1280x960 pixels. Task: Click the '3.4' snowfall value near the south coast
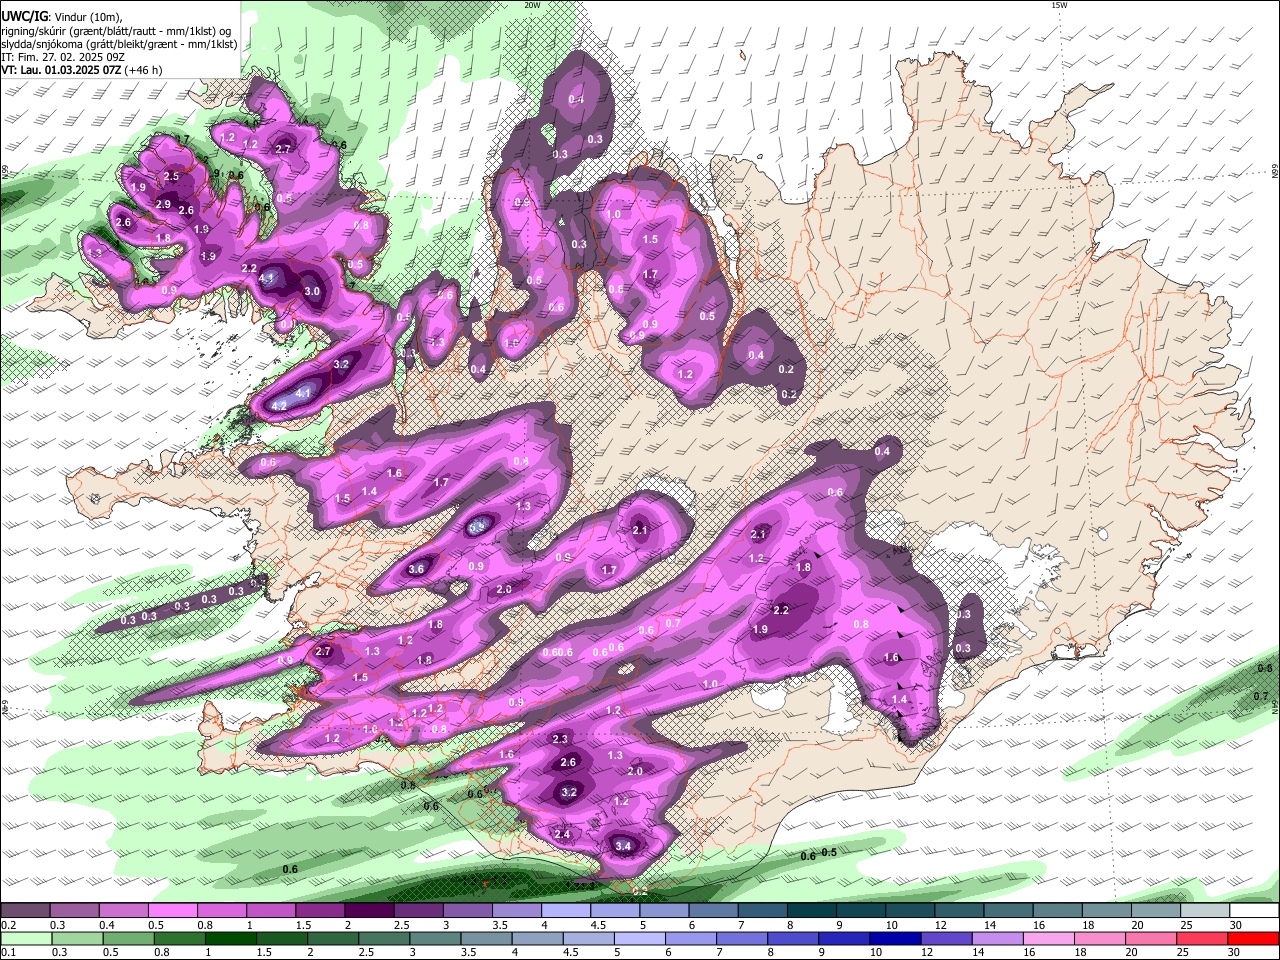[624, 846]
